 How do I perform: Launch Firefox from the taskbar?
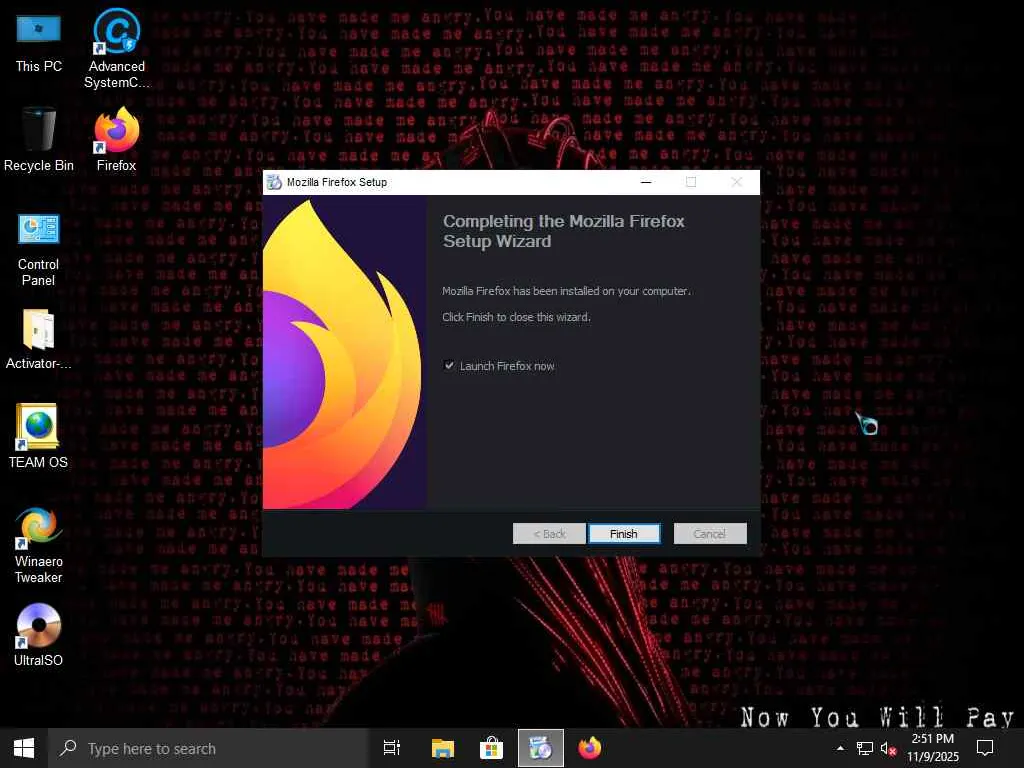pos(590,748)
